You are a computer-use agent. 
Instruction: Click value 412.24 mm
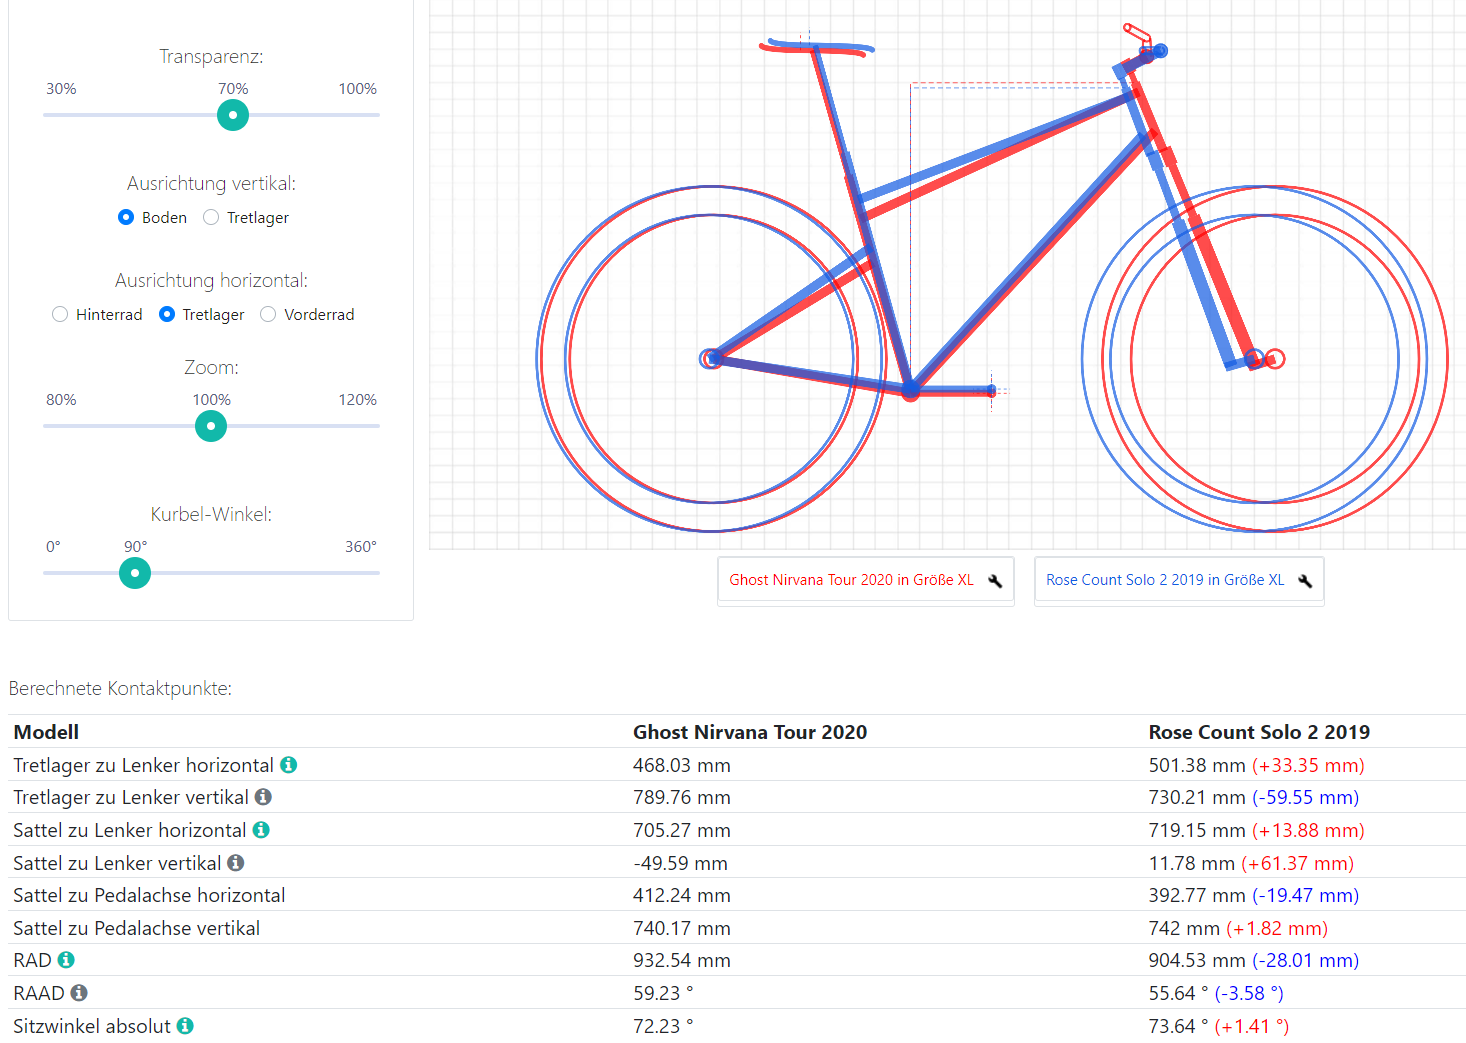coord(682,895)
